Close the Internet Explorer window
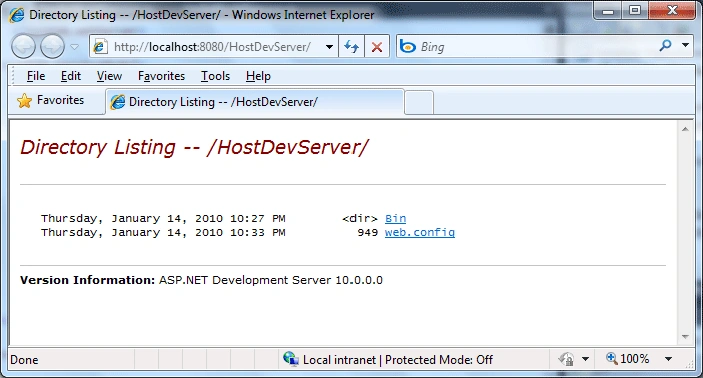703x378 pixels. (672, 11)
